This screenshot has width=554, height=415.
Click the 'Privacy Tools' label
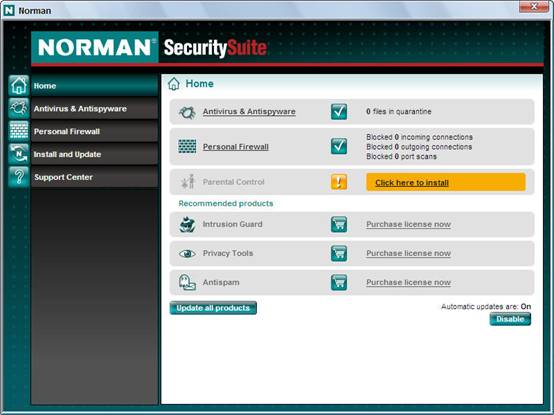228,253
